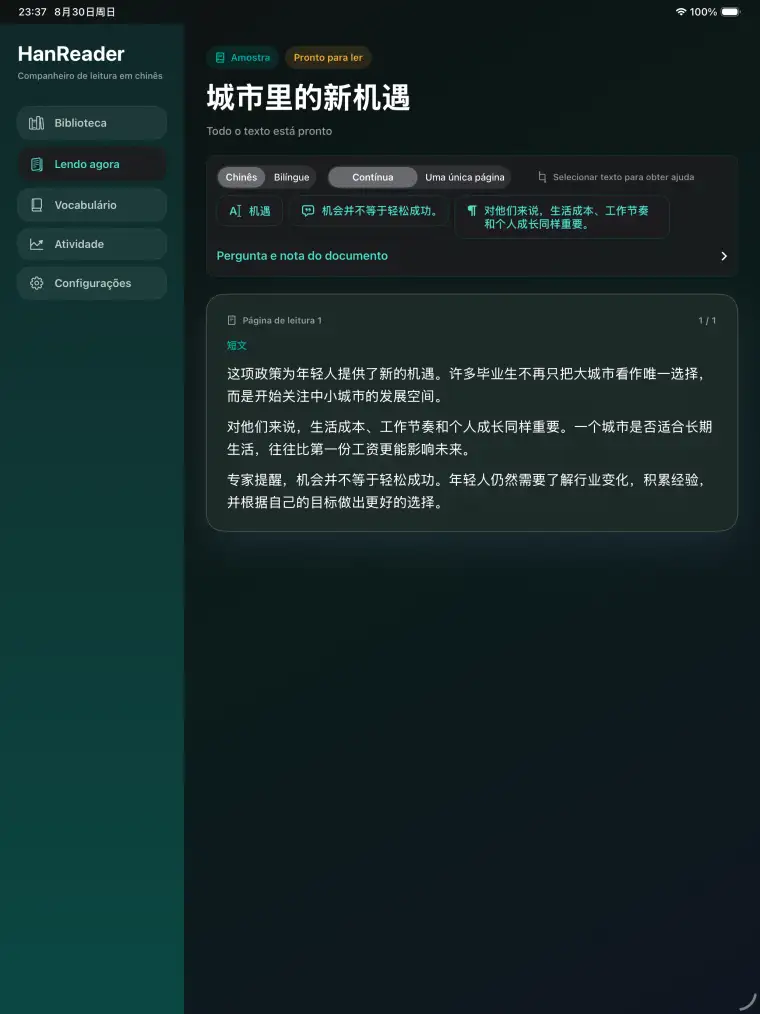Expand Pergunta e nota do documento chevron
This screenshot has width=760, height=1014.
coord(724,256)
